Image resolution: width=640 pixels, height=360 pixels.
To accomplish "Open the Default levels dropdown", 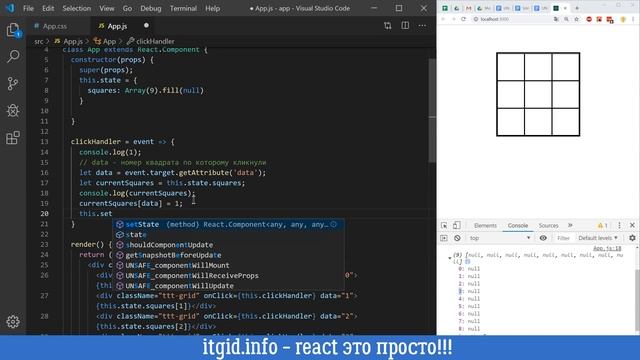I will pos(598,238).
